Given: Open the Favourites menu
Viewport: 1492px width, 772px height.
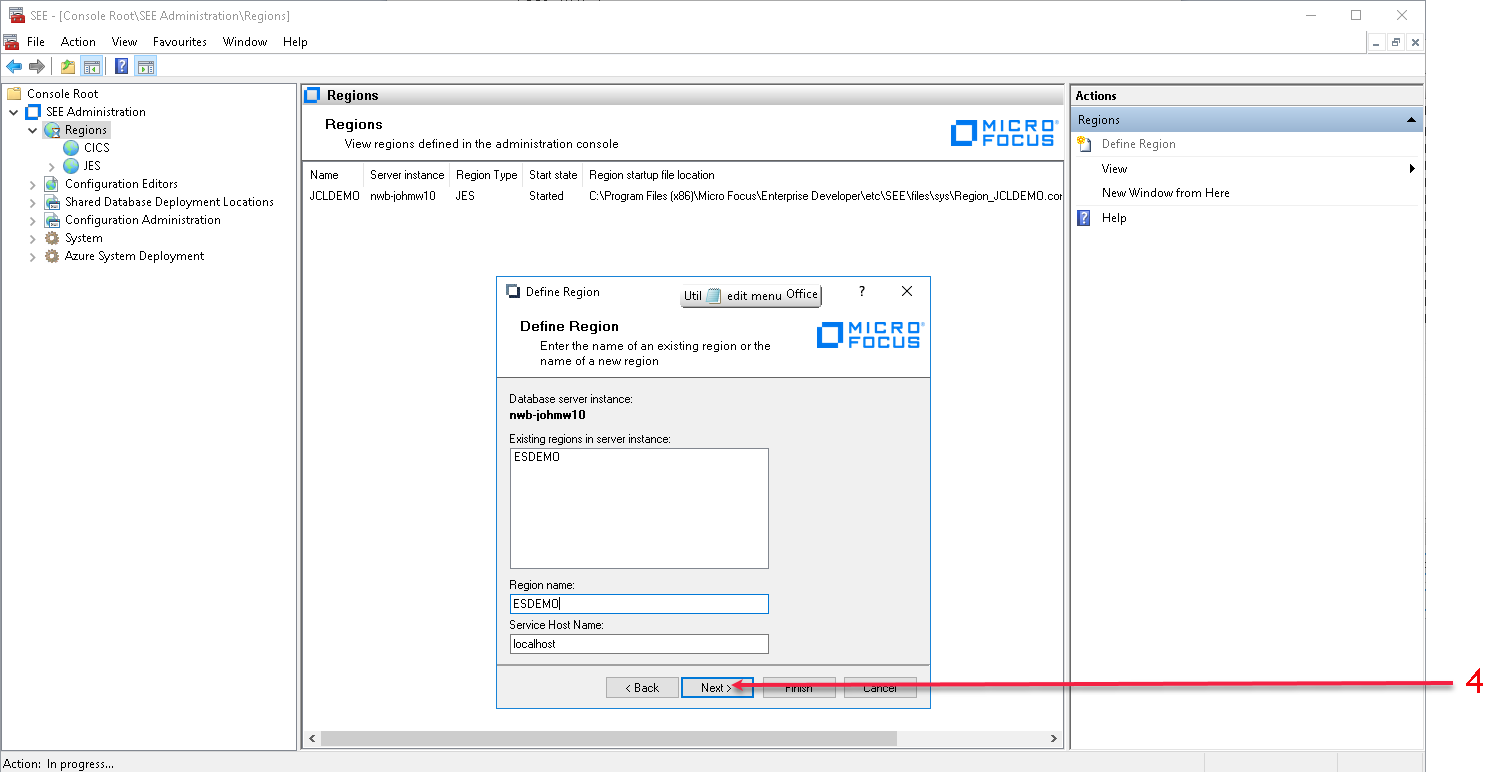Looking at the screenshot, I should point(180,42).
